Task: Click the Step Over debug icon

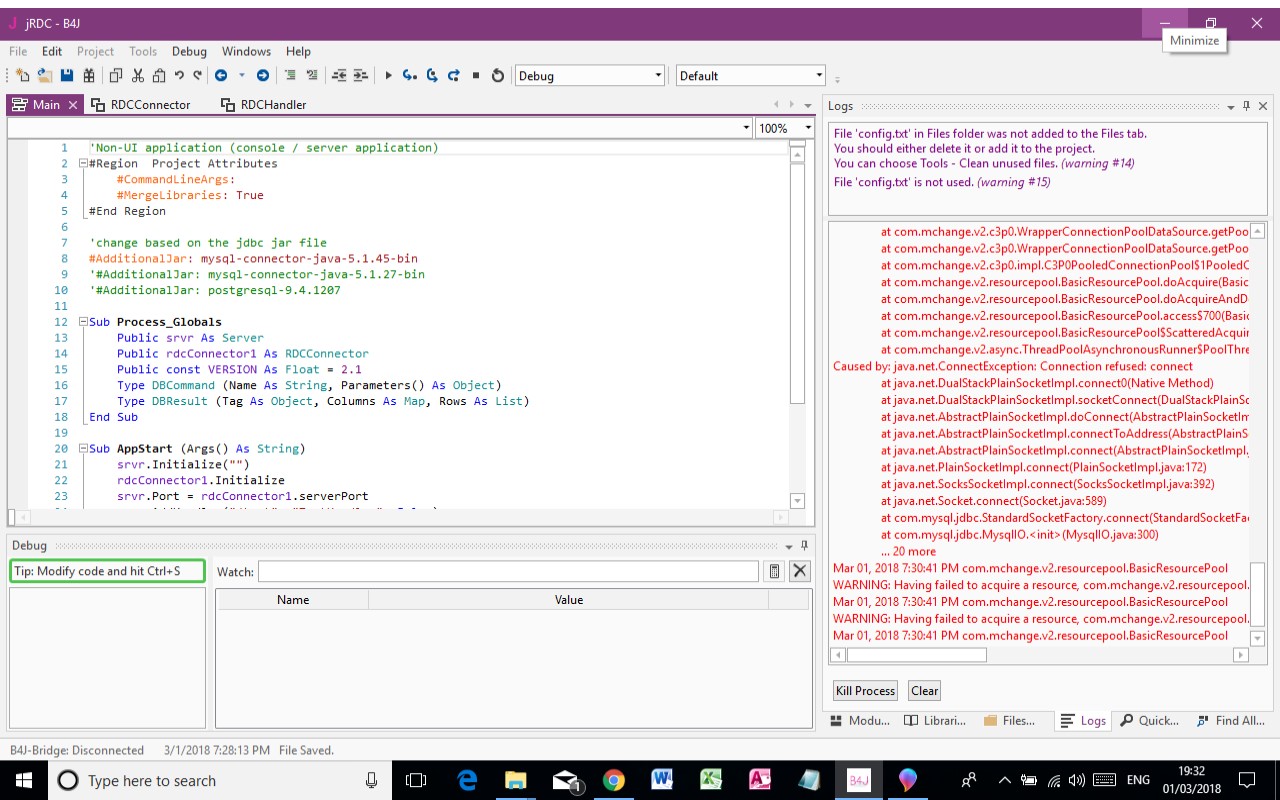Action: coord(432,76)
